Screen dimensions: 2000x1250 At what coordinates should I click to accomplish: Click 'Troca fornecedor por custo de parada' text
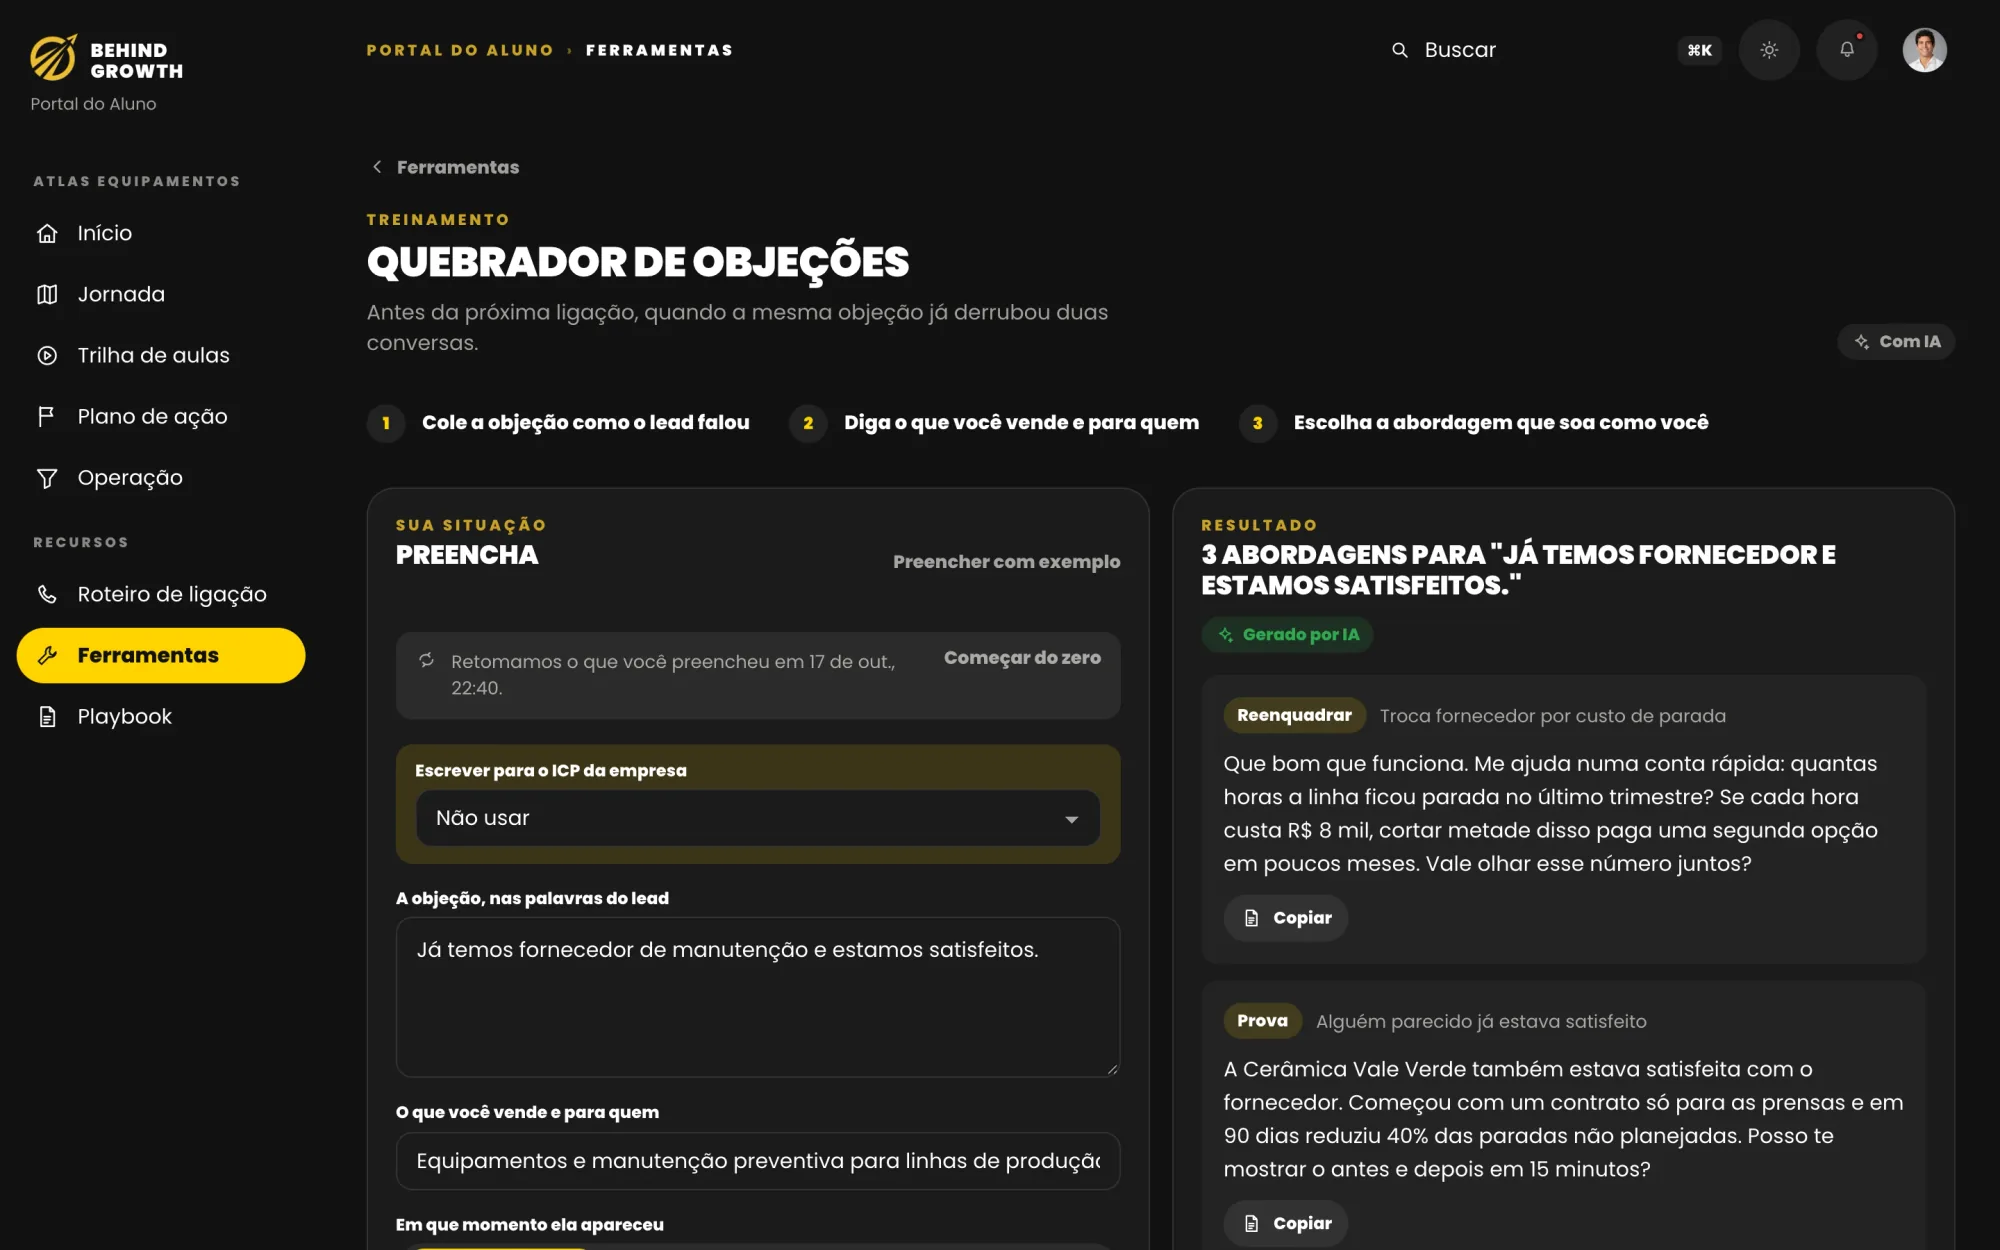click(x=1553, y=716)
